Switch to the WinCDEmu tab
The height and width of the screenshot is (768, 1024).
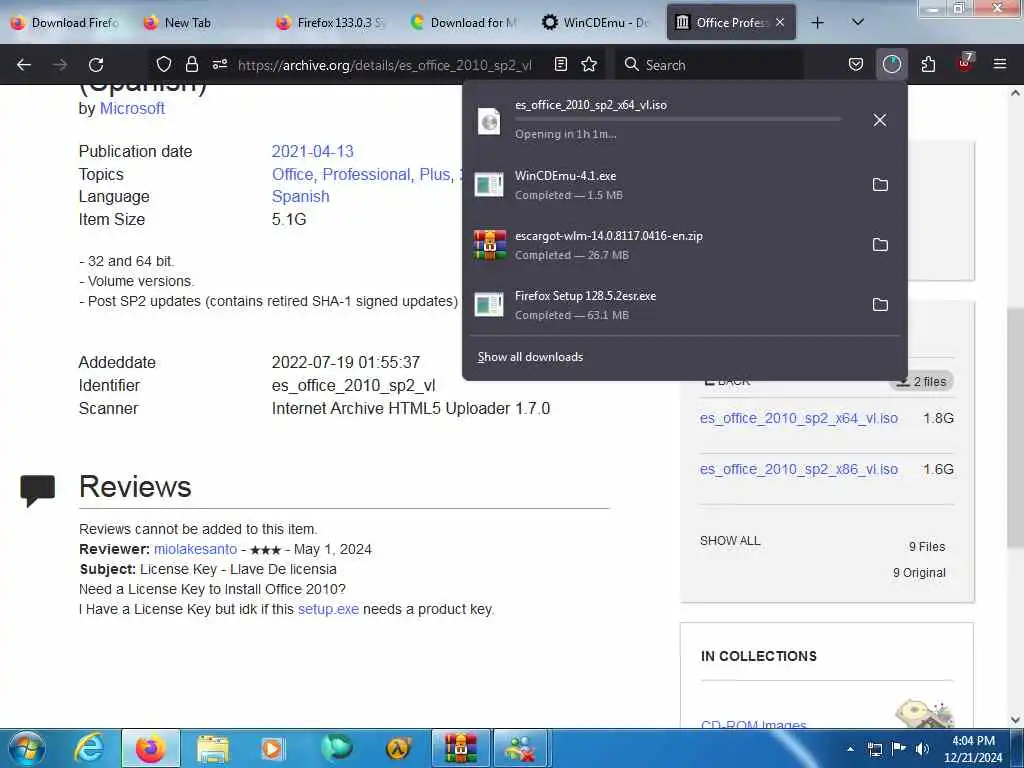click(596, 23)
